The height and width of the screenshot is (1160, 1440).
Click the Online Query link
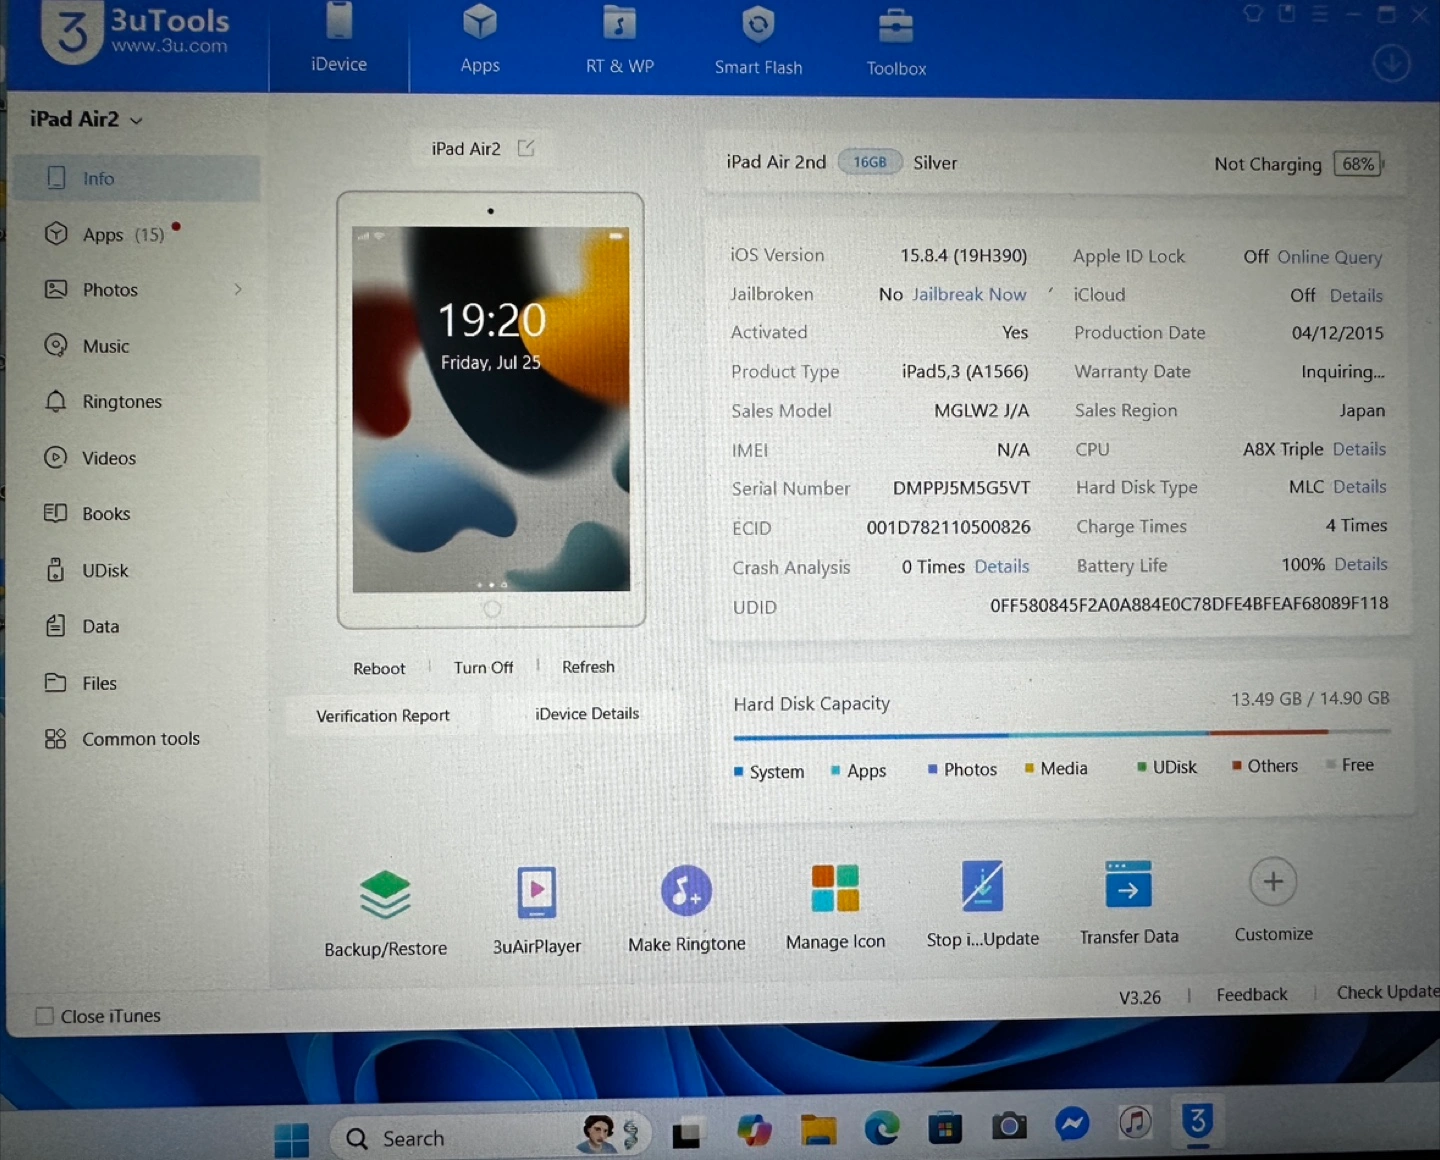1329,257
